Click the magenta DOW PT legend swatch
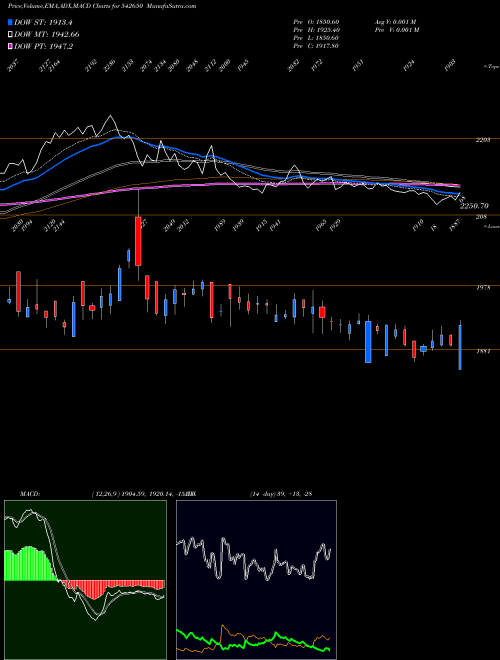The image size is (500, 660). 10,46
